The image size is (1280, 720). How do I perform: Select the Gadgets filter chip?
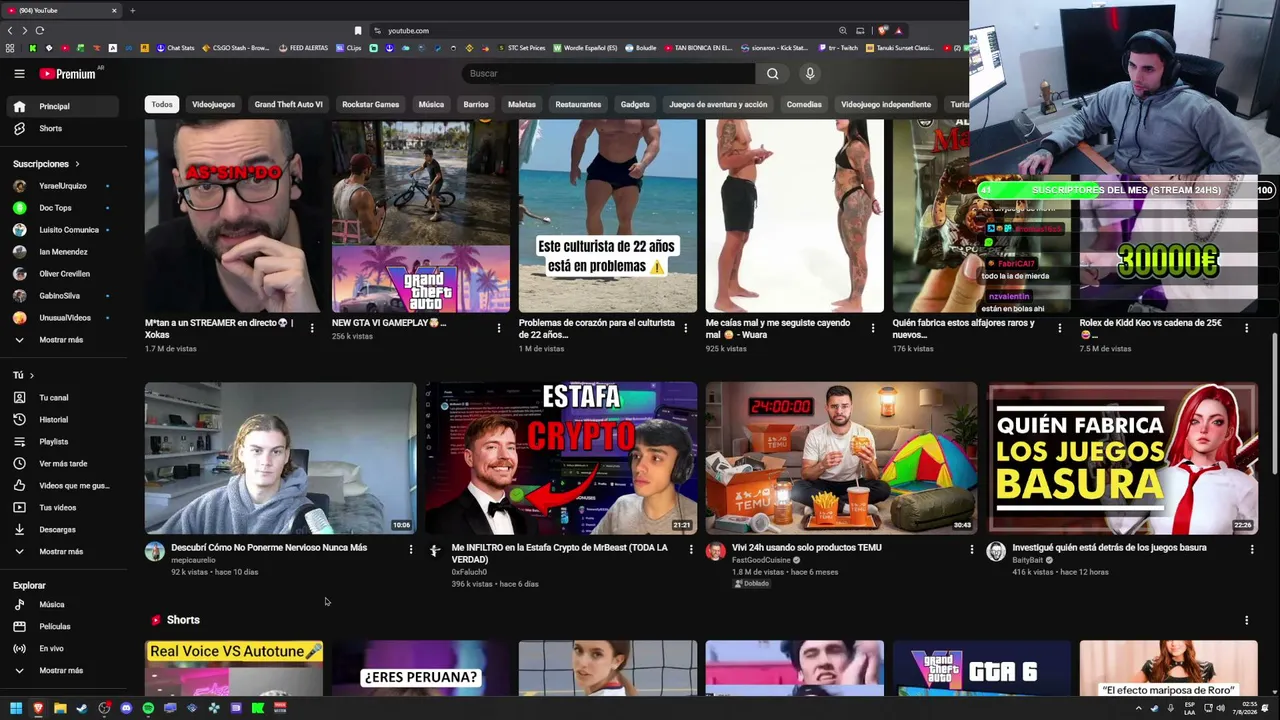635,104
